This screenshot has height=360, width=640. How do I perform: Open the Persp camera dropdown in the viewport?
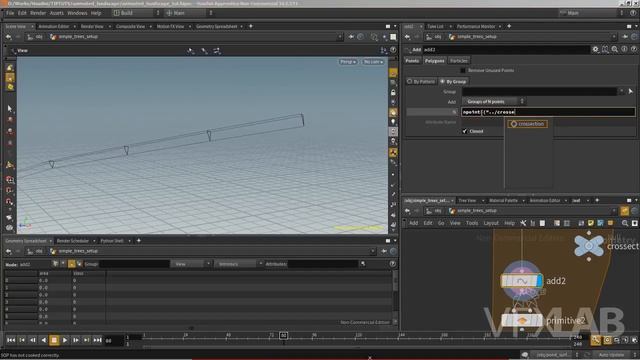click(348, 62)
